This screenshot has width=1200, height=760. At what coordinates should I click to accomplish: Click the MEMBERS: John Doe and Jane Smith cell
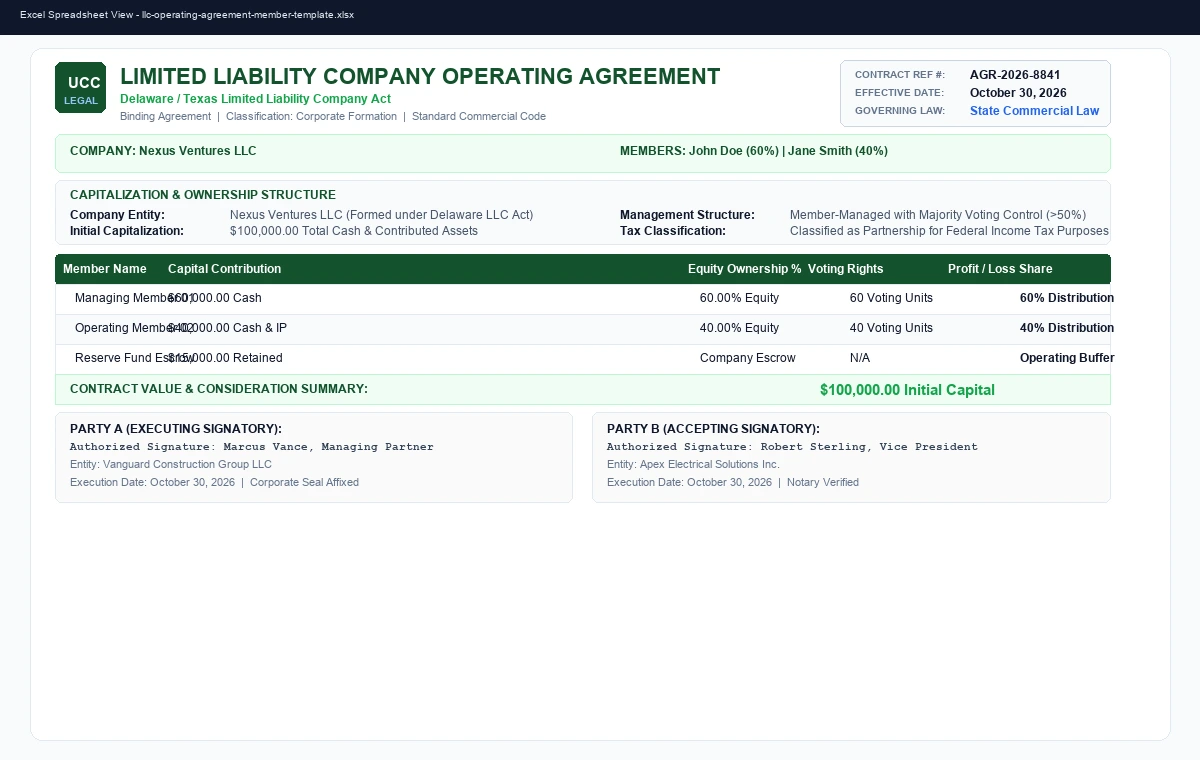[754, 151]
